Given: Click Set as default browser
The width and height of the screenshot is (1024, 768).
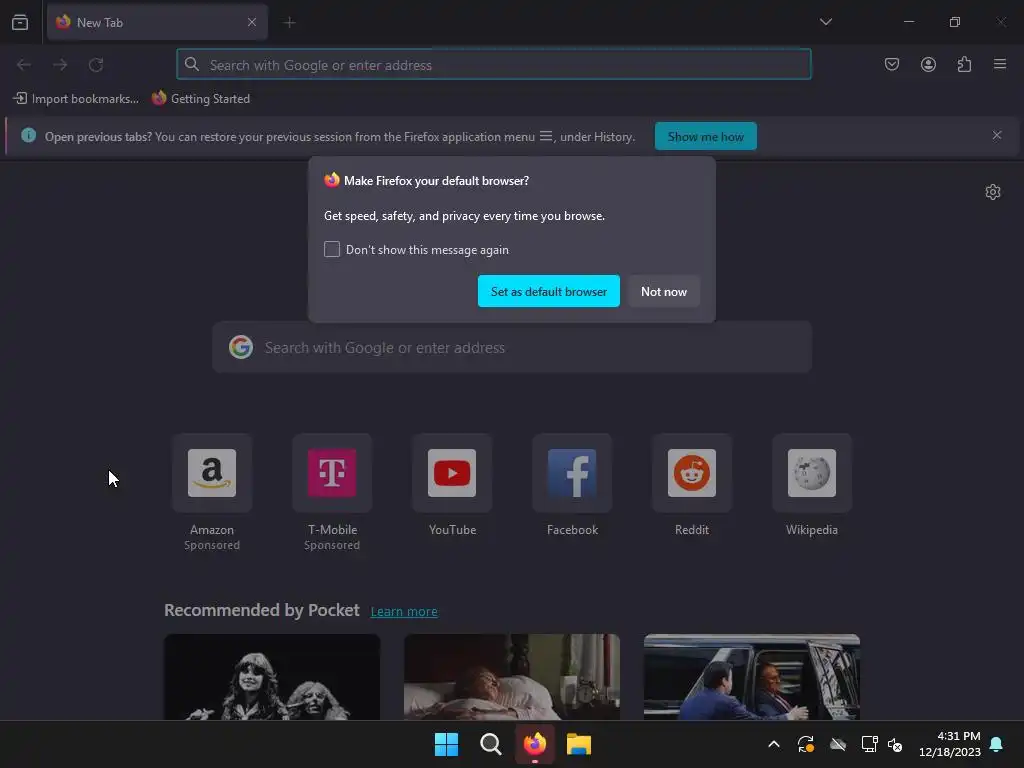Looking at the screenshot, I should pos(549,291).
